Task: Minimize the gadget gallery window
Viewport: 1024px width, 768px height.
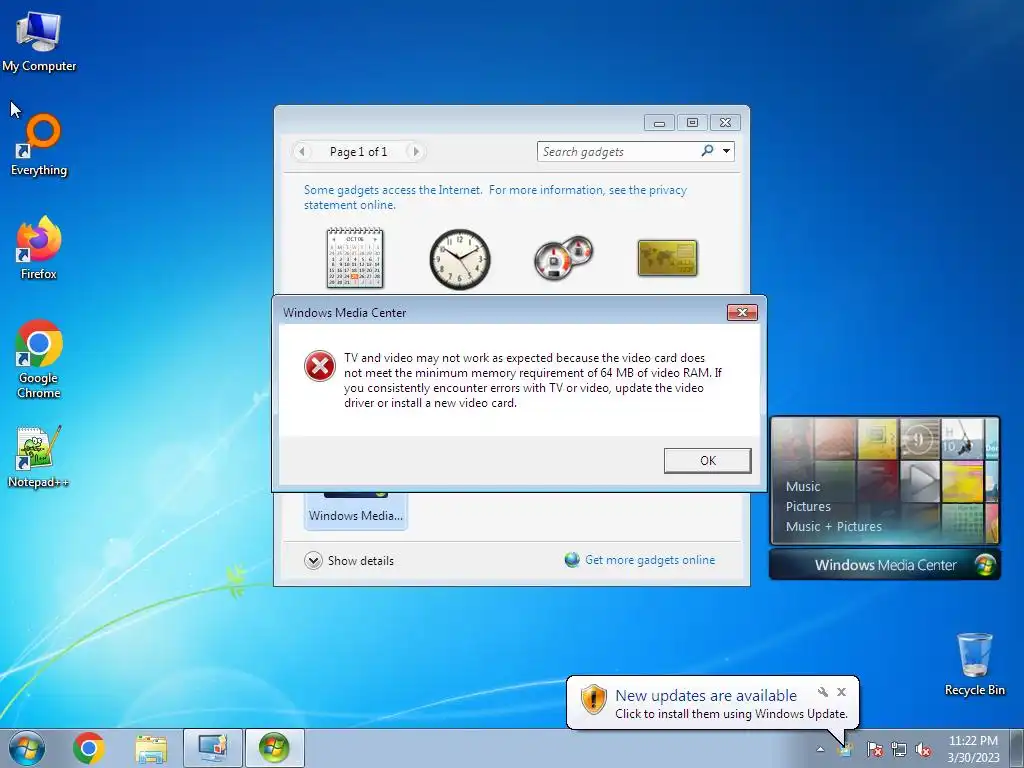Action: [x=659, y=123]
